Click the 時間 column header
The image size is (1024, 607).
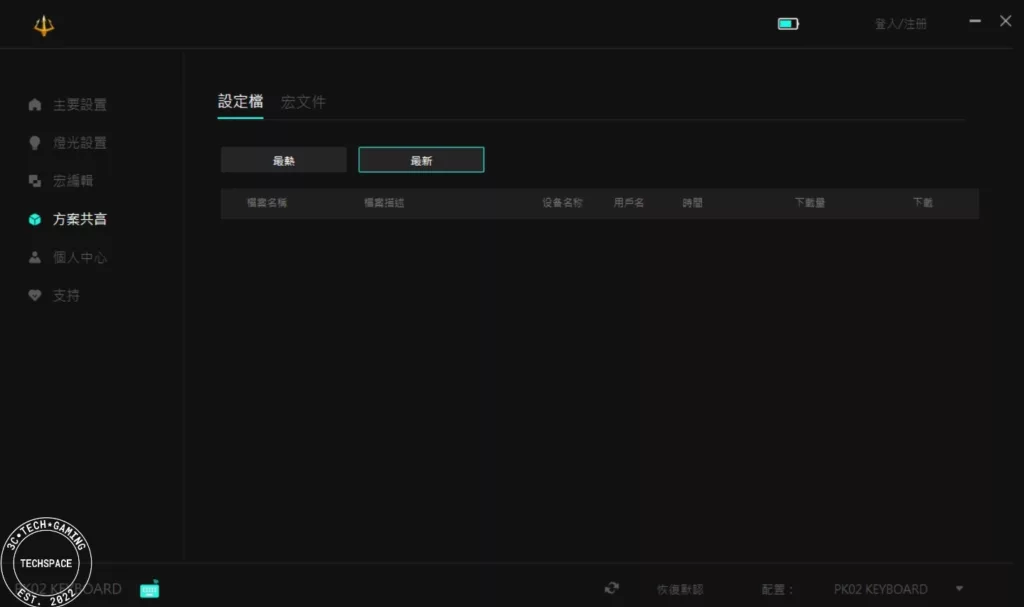[x=693, y=203]
